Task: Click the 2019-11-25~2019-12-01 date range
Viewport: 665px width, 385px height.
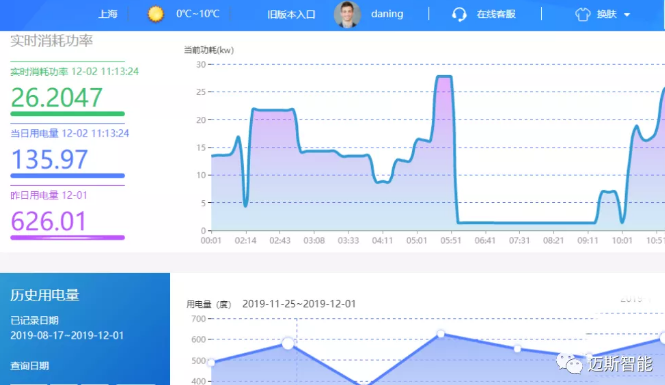Action: pyautogui.click(x=299, y=304)
